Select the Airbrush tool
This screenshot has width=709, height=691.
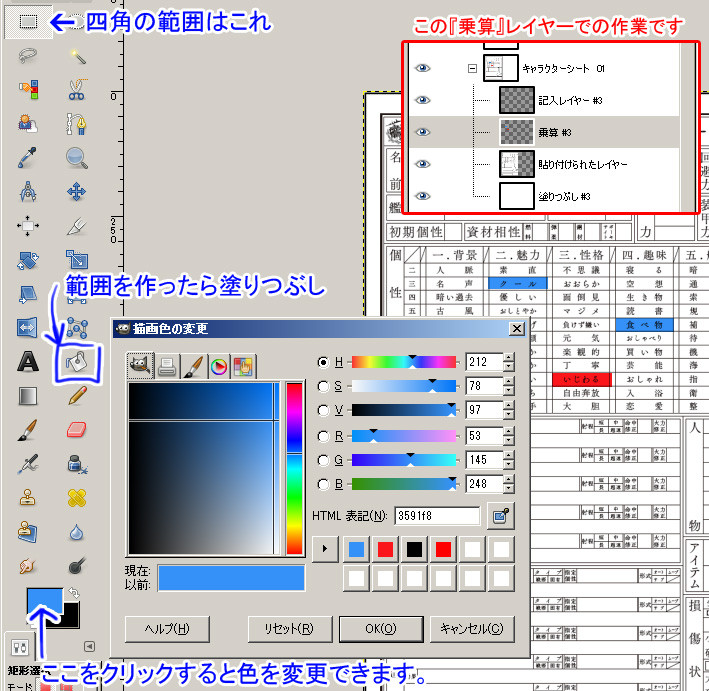(28, 464)
